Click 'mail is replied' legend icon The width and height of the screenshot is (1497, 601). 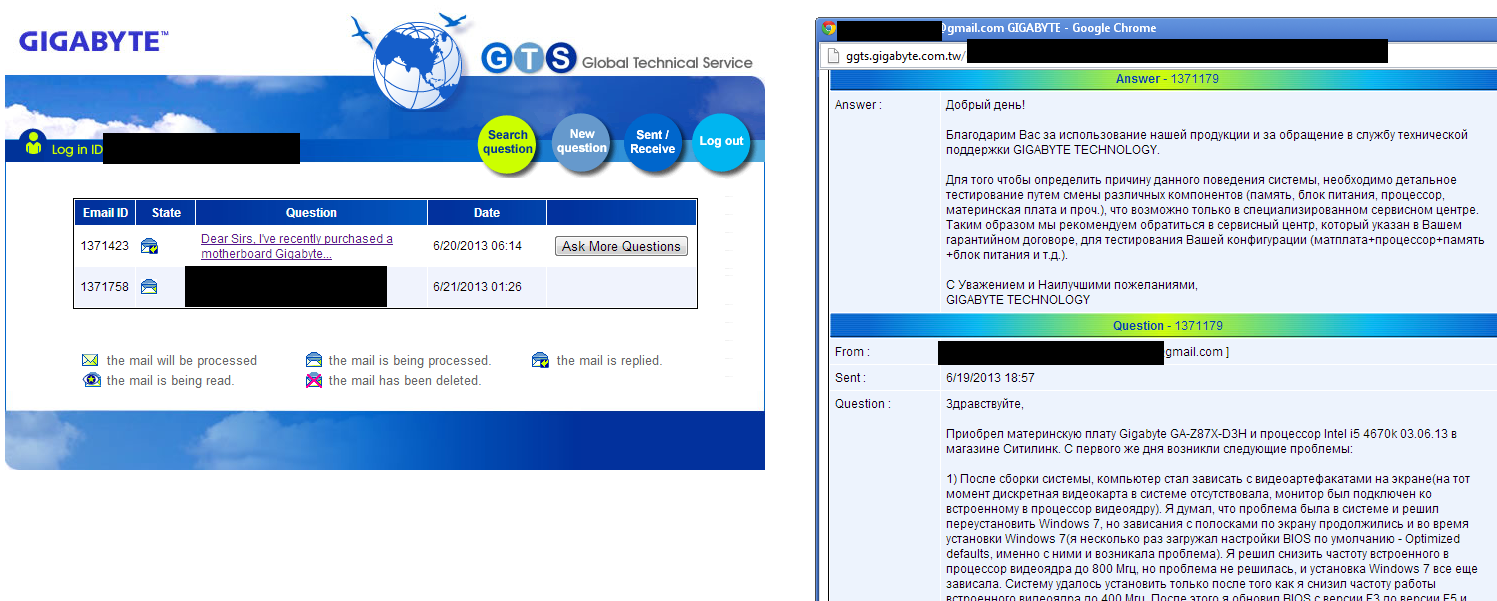point(541,360)
